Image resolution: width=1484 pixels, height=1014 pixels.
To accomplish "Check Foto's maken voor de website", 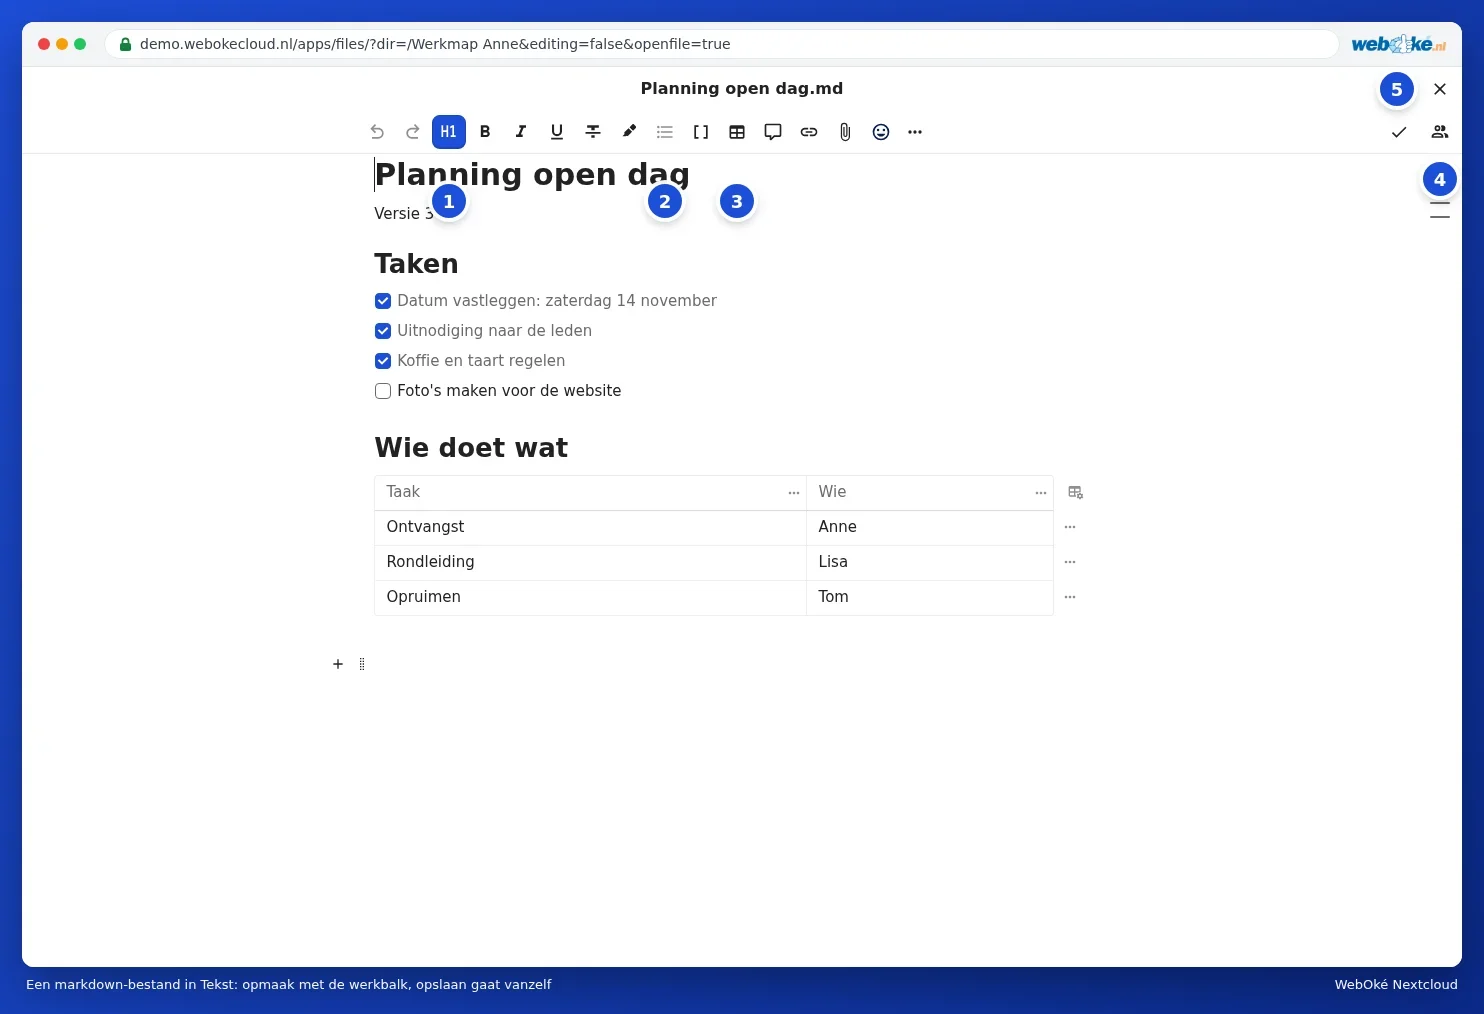I will (383, 391).
